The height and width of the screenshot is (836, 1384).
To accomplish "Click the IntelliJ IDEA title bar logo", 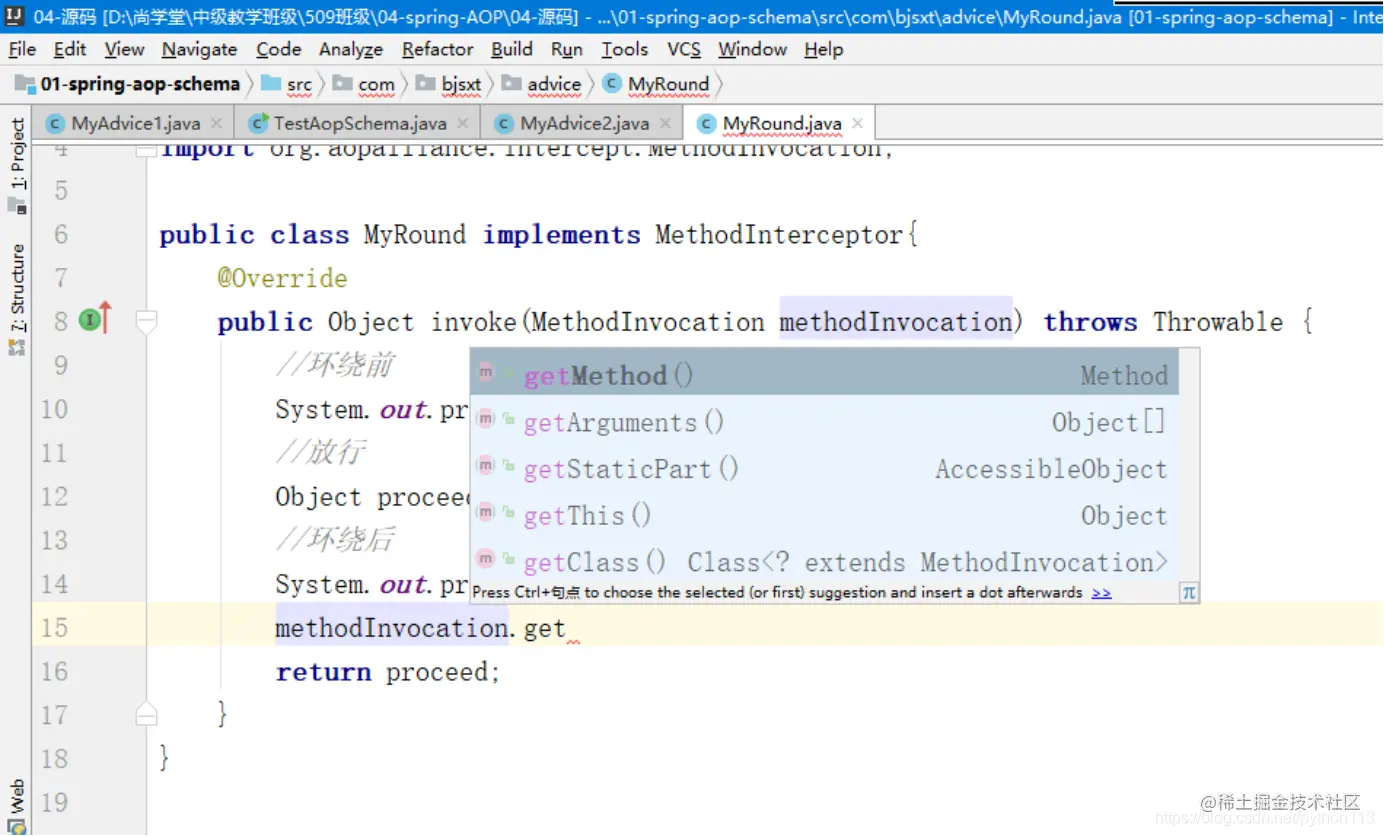I will [x=14, y=15].
